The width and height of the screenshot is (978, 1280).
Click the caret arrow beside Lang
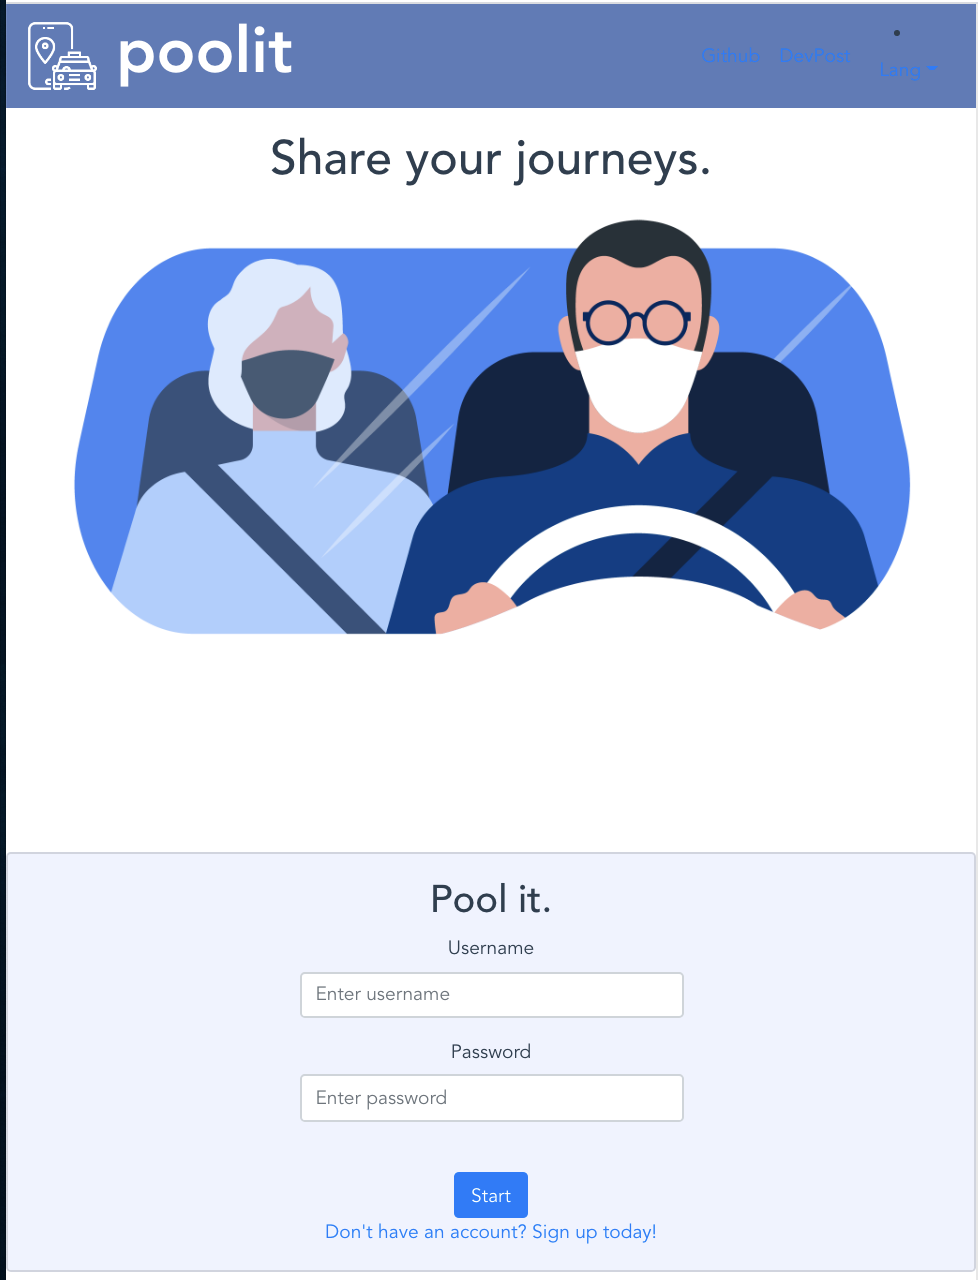coord(932,70)
